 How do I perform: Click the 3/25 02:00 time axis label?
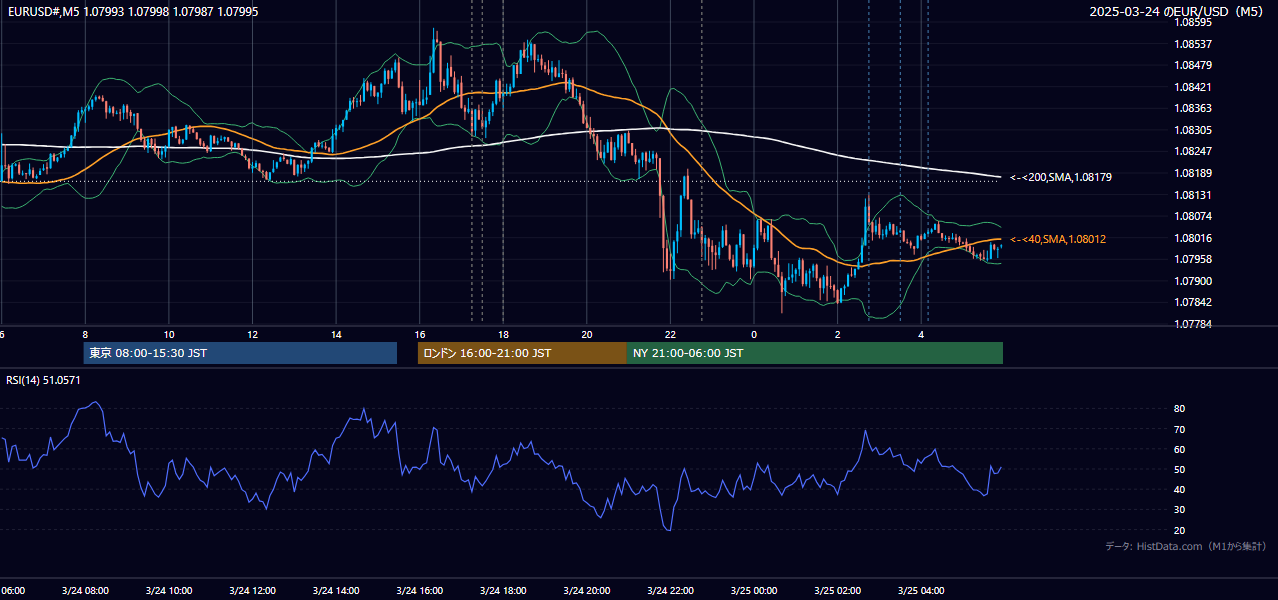point(837,590)
